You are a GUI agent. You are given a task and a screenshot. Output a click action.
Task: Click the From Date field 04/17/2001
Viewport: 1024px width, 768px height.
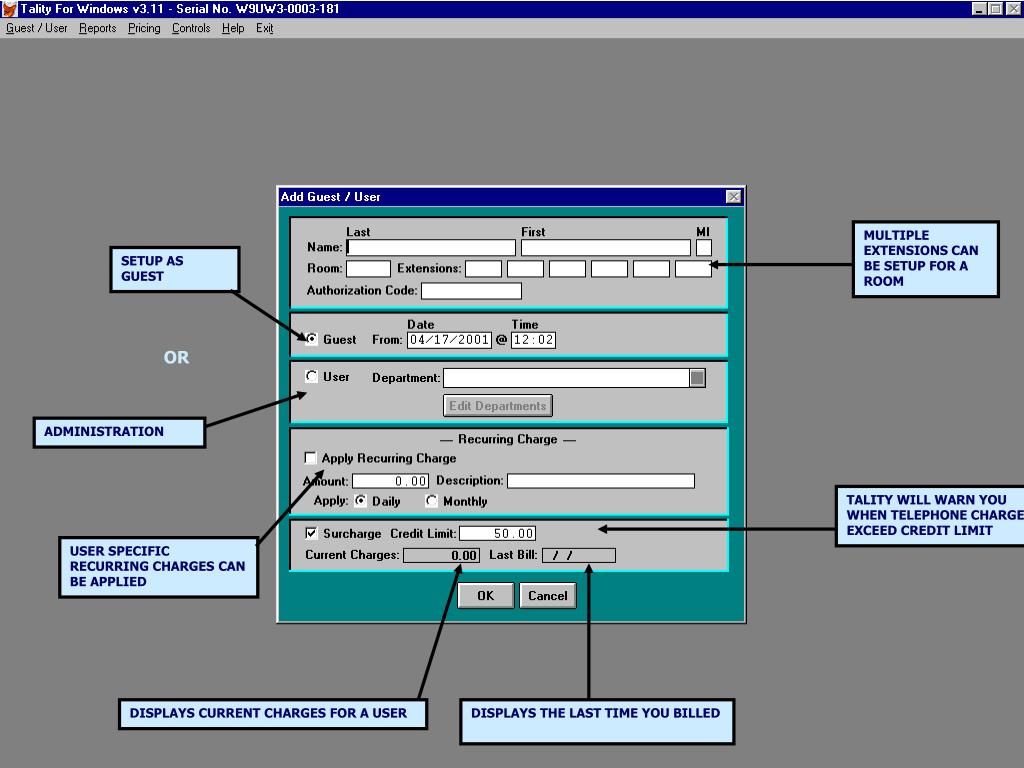click(449, 340)
